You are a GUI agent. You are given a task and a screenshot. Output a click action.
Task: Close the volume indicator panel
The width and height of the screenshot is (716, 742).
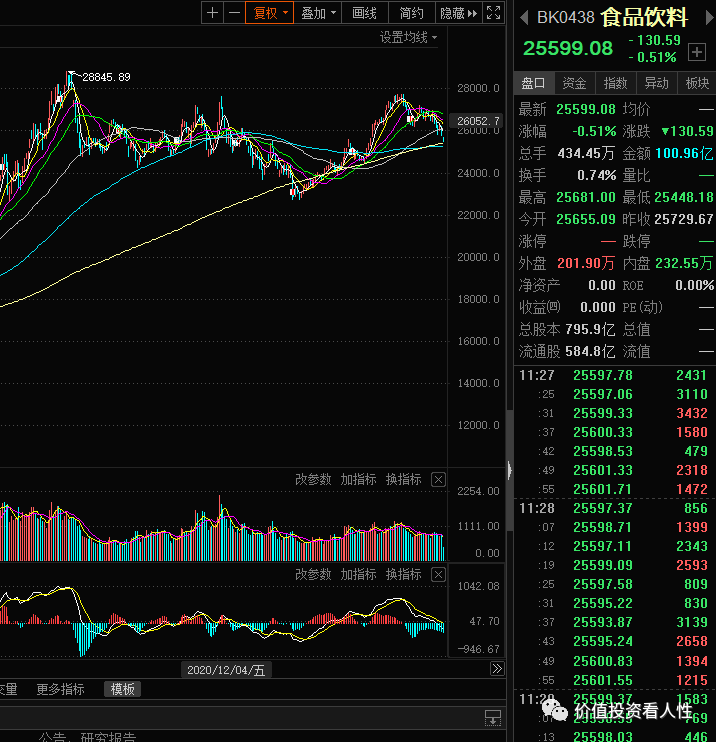438,480
